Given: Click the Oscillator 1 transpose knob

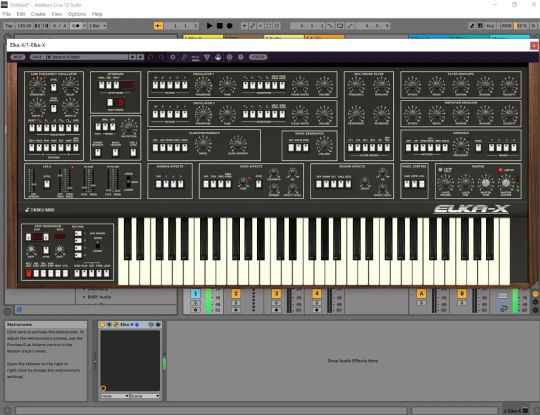Looking at the screenshot, I should pyautogui.click(x=203, y=85).
